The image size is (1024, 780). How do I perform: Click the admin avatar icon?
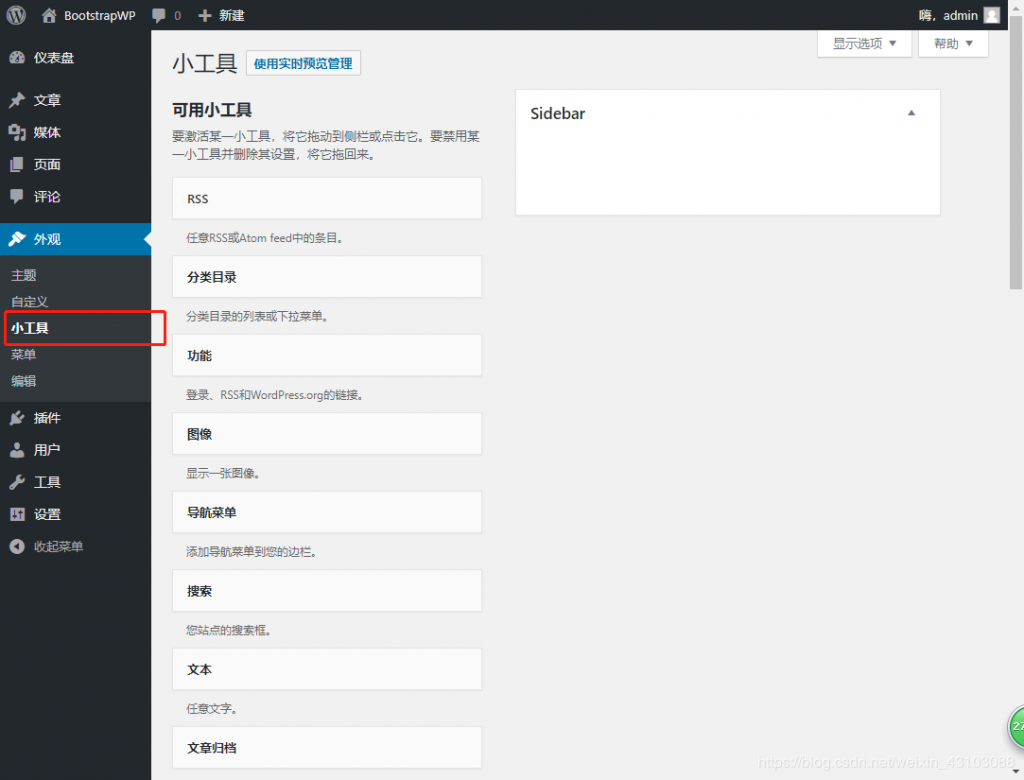[991, 15]
